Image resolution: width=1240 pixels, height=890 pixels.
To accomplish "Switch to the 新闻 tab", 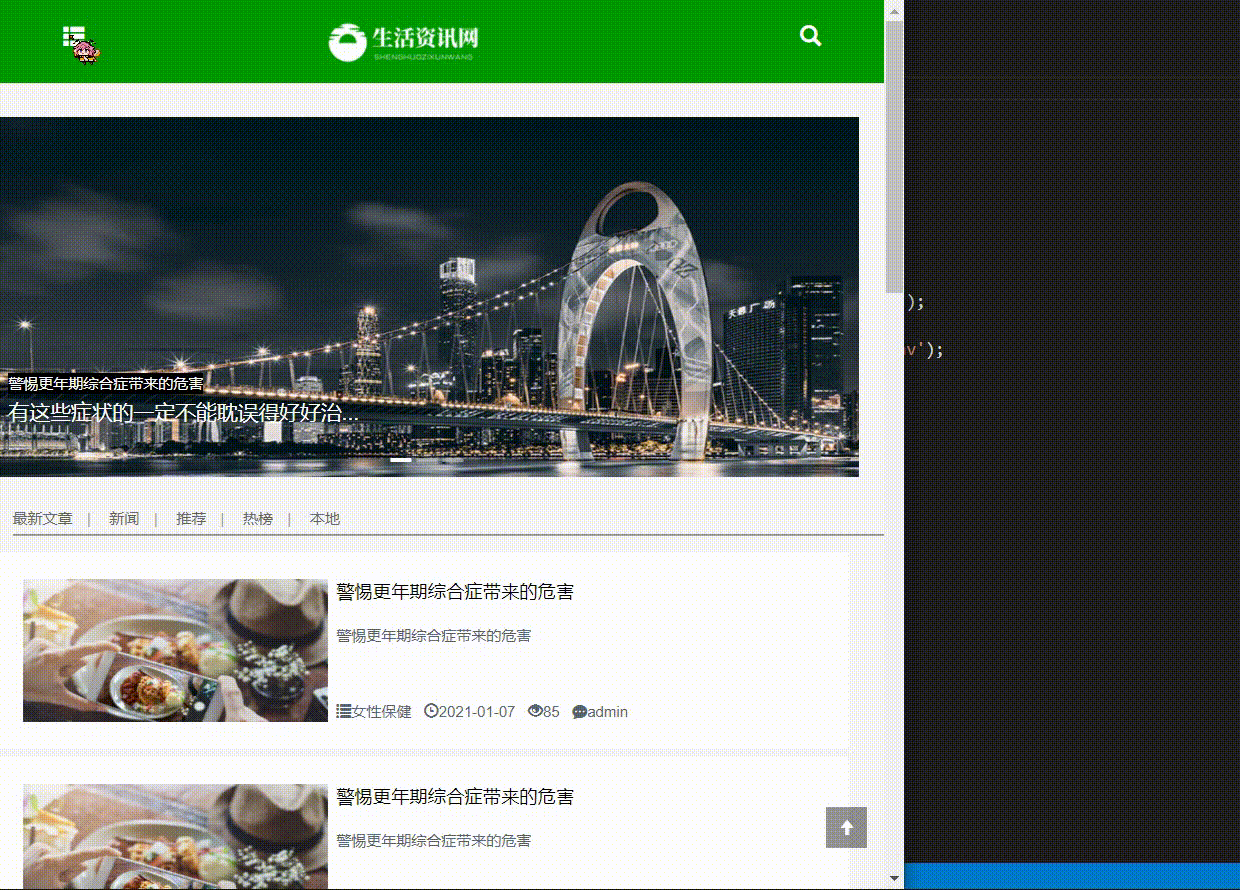I will pyautogui.click(x=124, y=518).
